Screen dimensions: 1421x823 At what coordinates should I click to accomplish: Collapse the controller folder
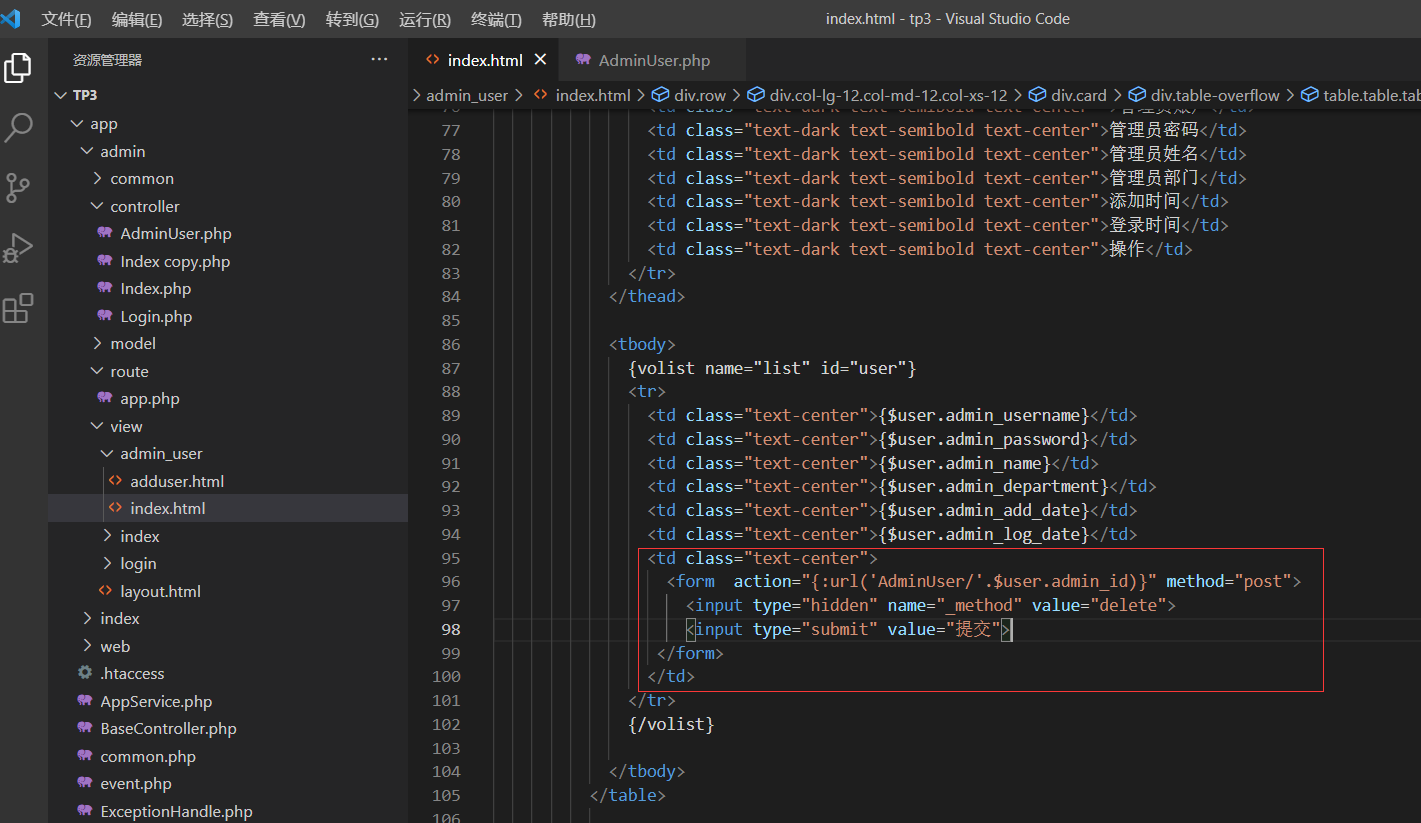(x=144, y=206)
